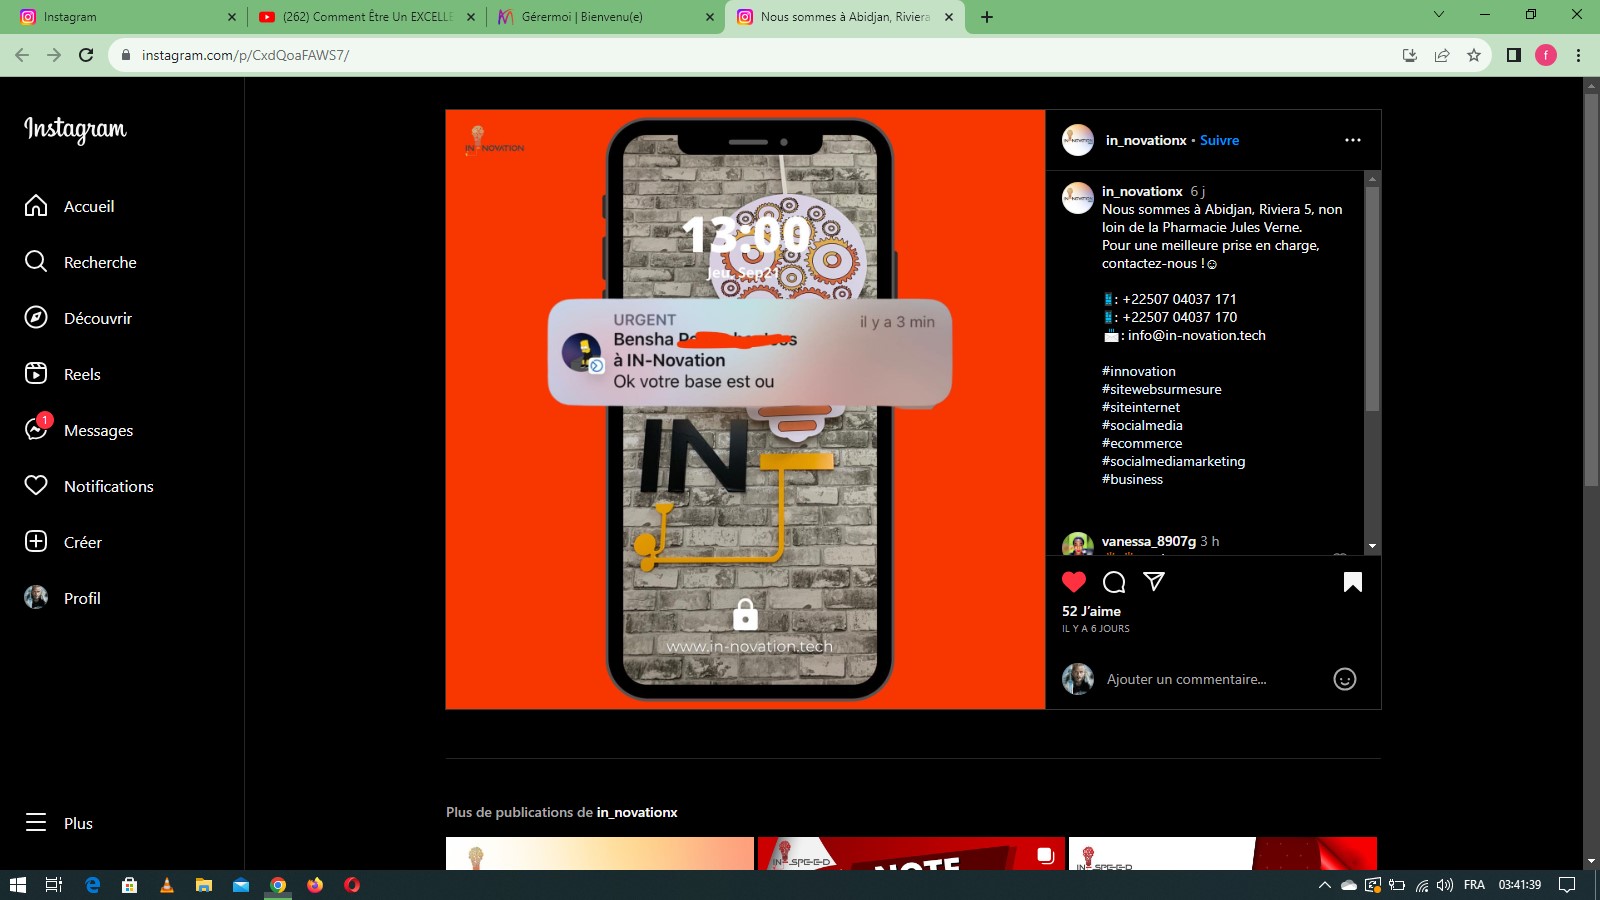The width and height of the screenshot is (1600, 900).
Task: Share the post with paper-plane icon
Action: coord(1154,582)
